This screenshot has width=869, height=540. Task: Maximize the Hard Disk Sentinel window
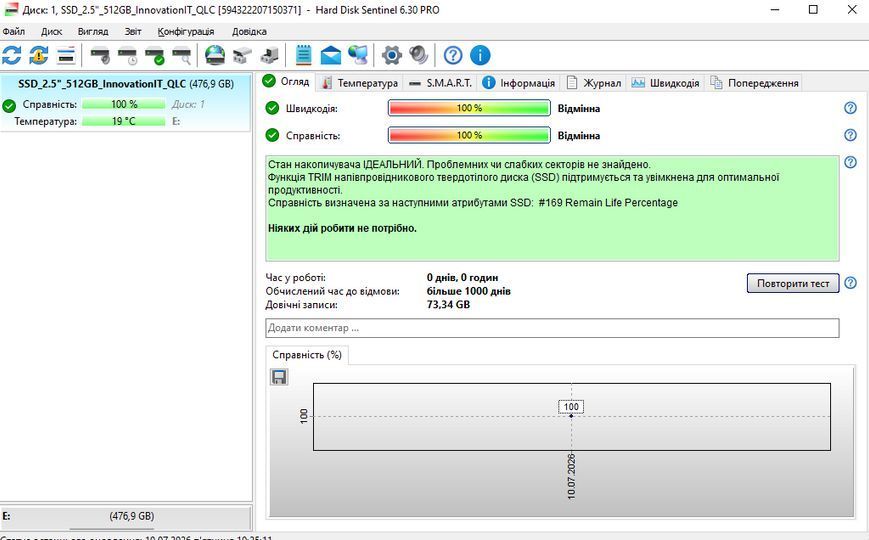coord(813,9)
